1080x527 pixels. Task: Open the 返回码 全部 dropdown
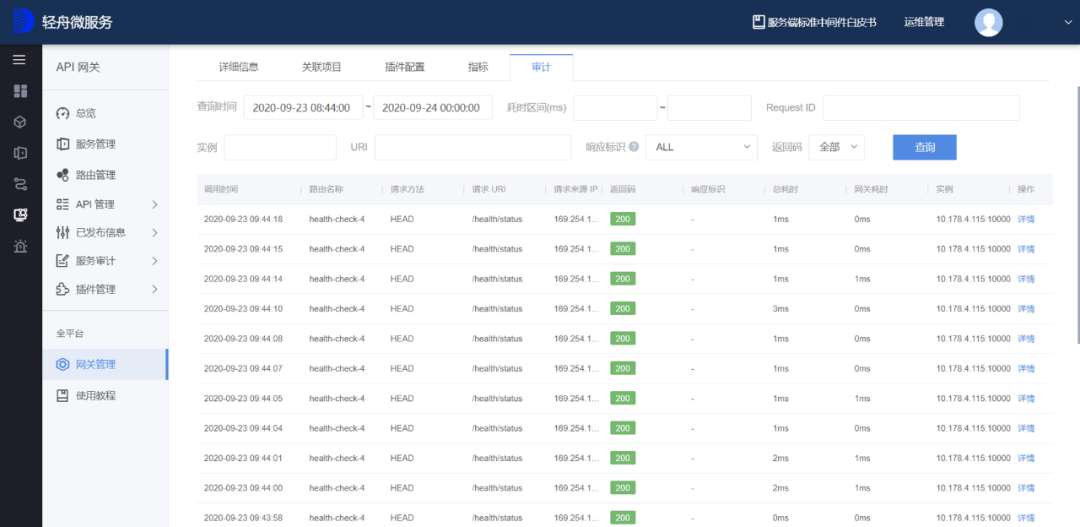836,147
